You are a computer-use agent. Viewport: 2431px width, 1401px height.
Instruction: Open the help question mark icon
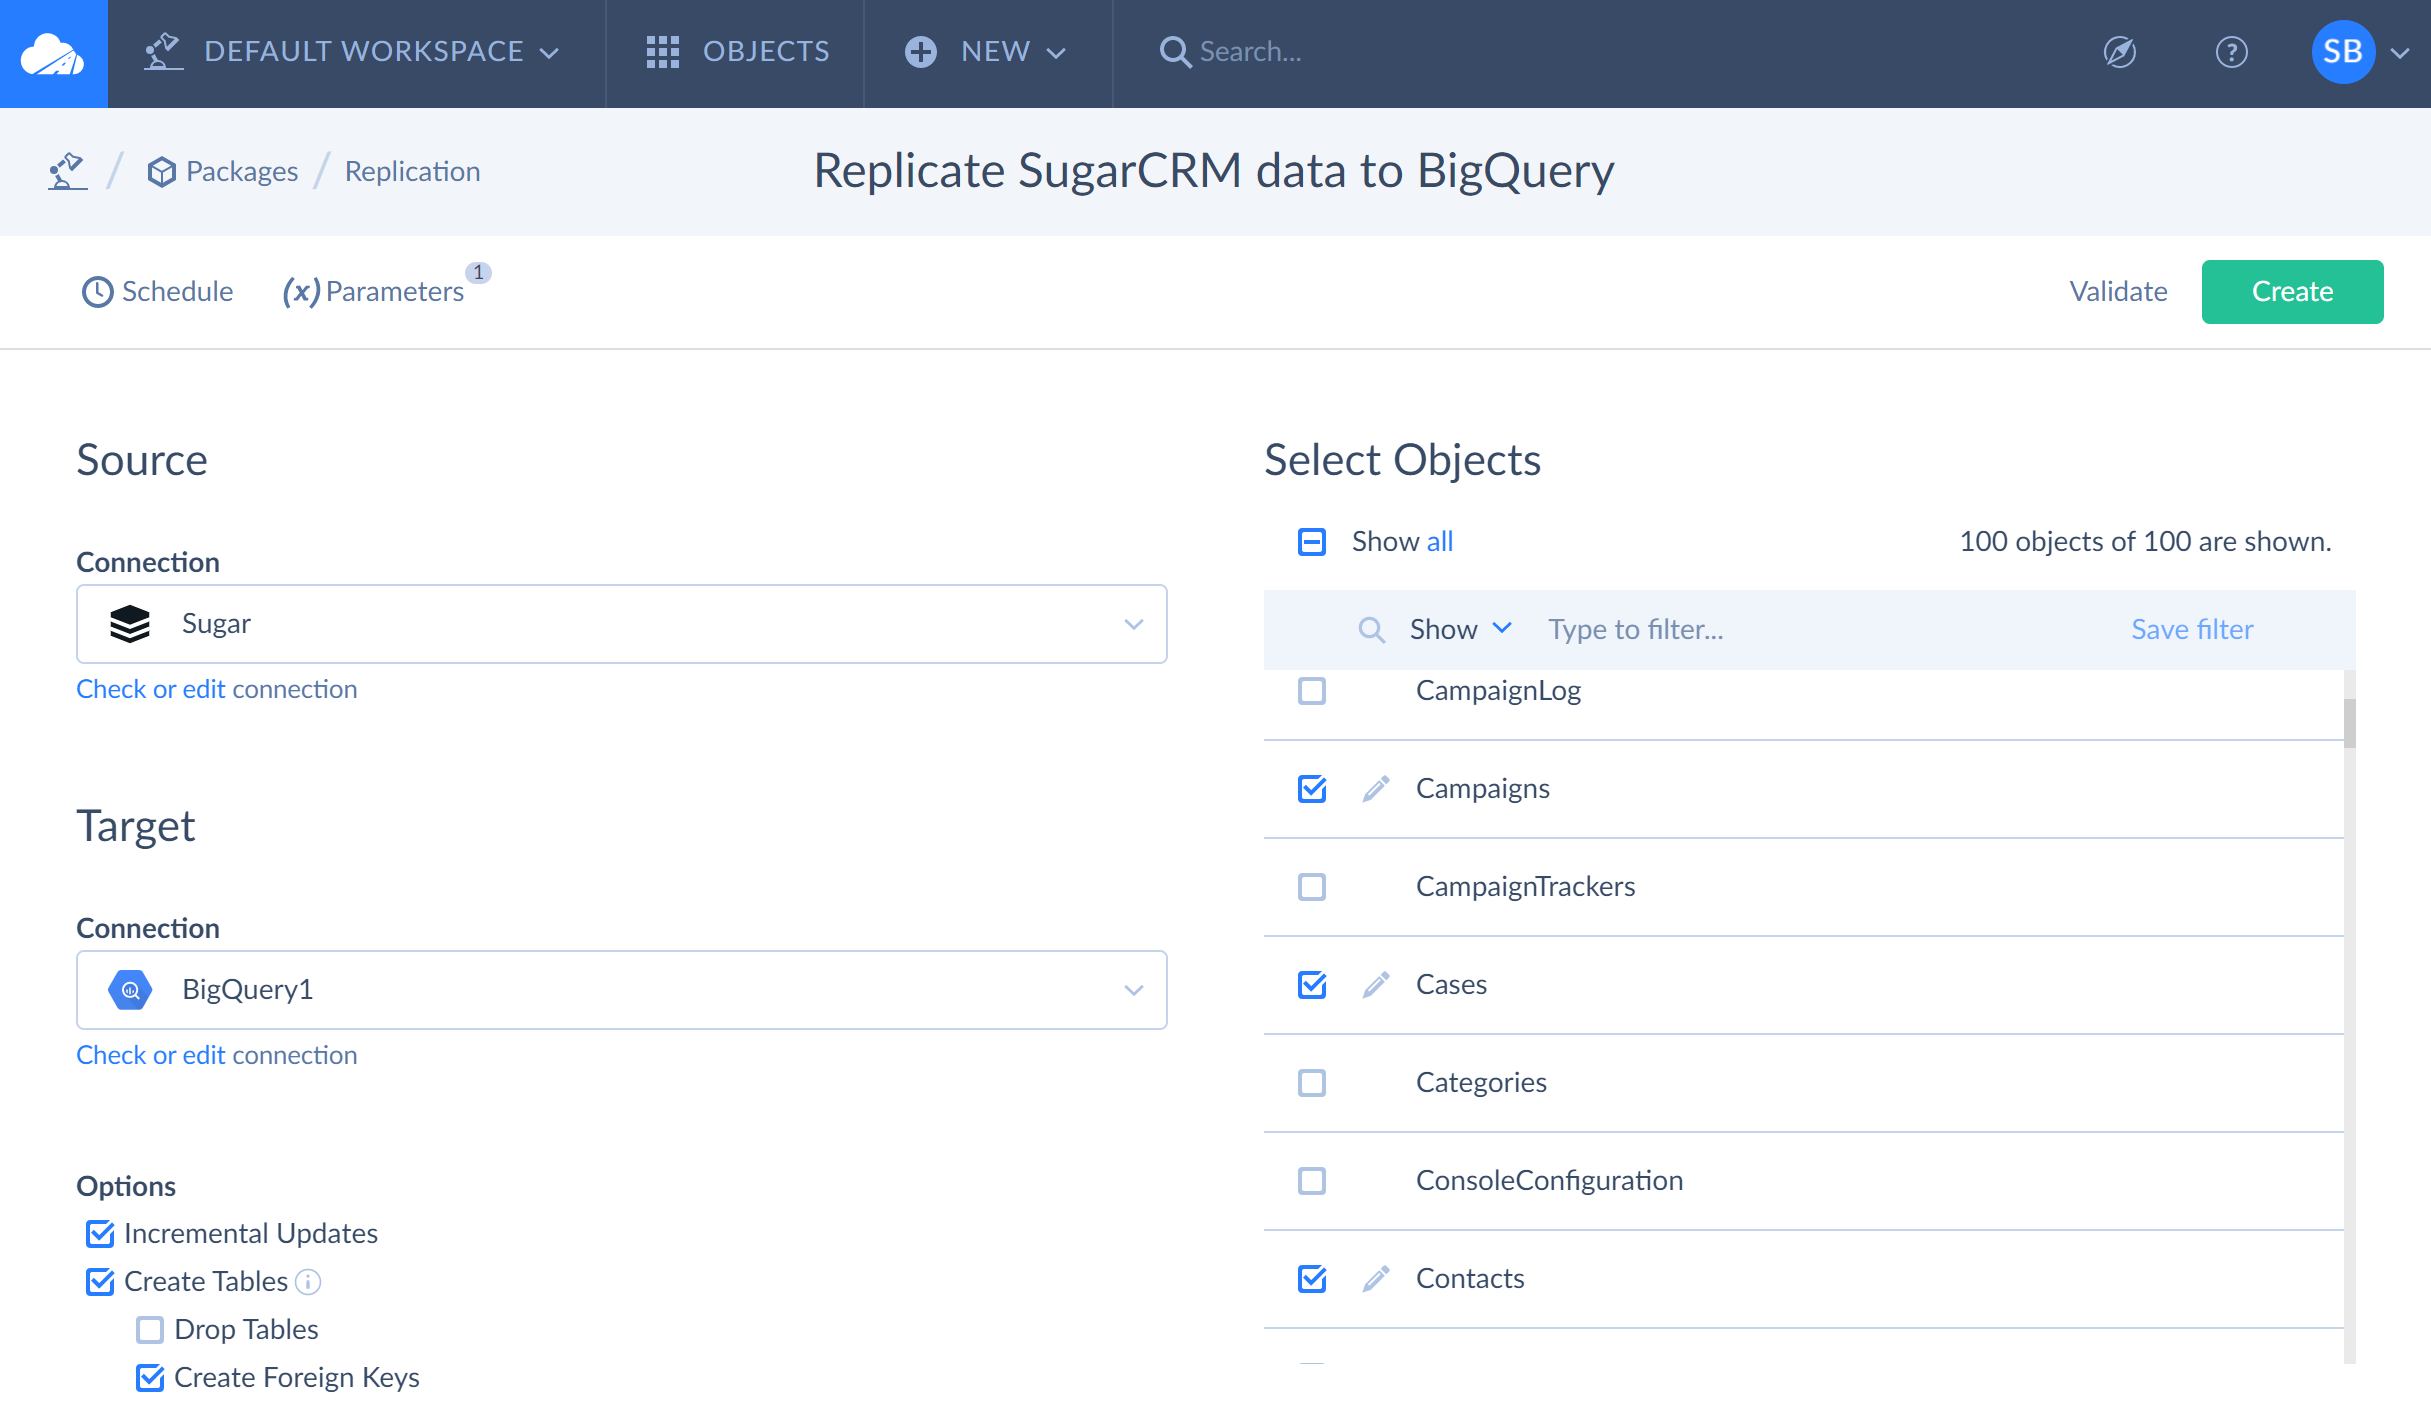pos(2231,52)
